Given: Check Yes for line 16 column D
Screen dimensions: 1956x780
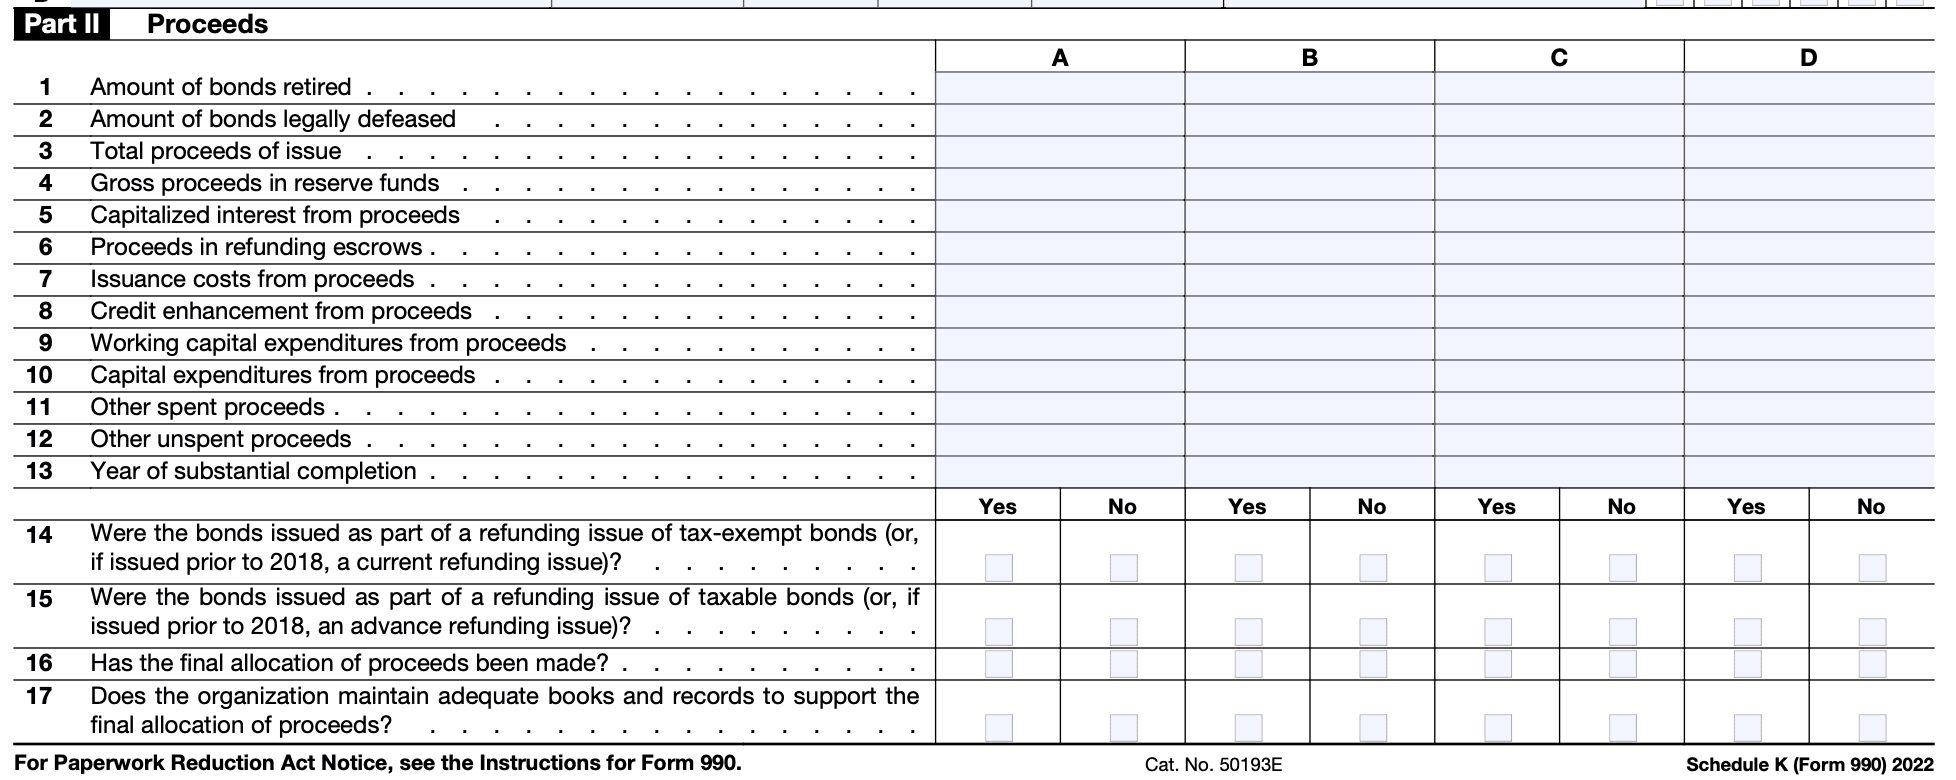Looking at the screenshot, I should (1747, 664).
